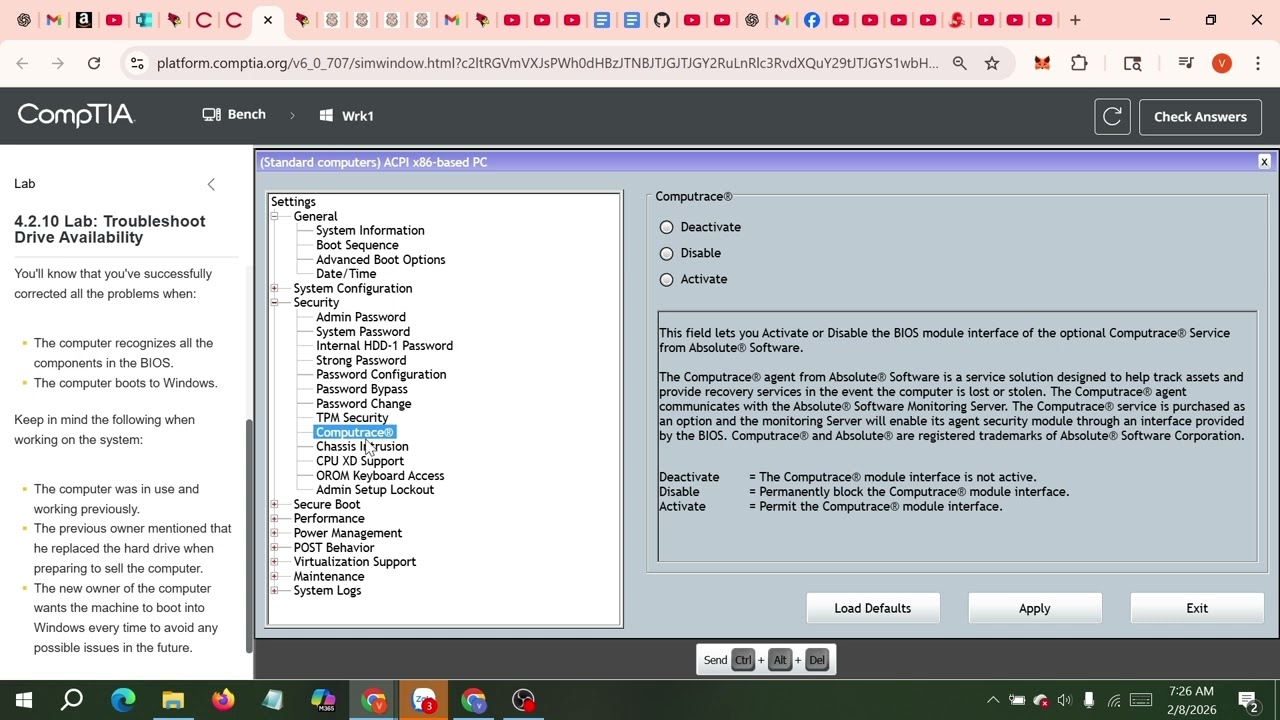
Task: Bookmark this page with star icon
Action: click(x=992, y=63)
